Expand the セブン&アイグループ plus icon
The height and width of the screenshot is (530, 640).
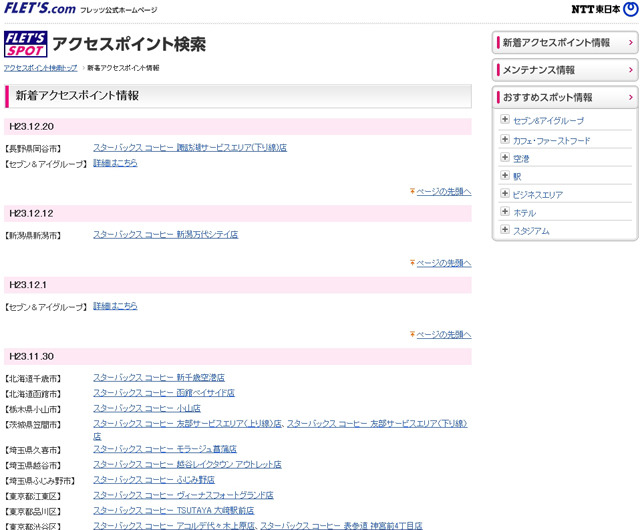pyautogui.click(x=505, y=119)
